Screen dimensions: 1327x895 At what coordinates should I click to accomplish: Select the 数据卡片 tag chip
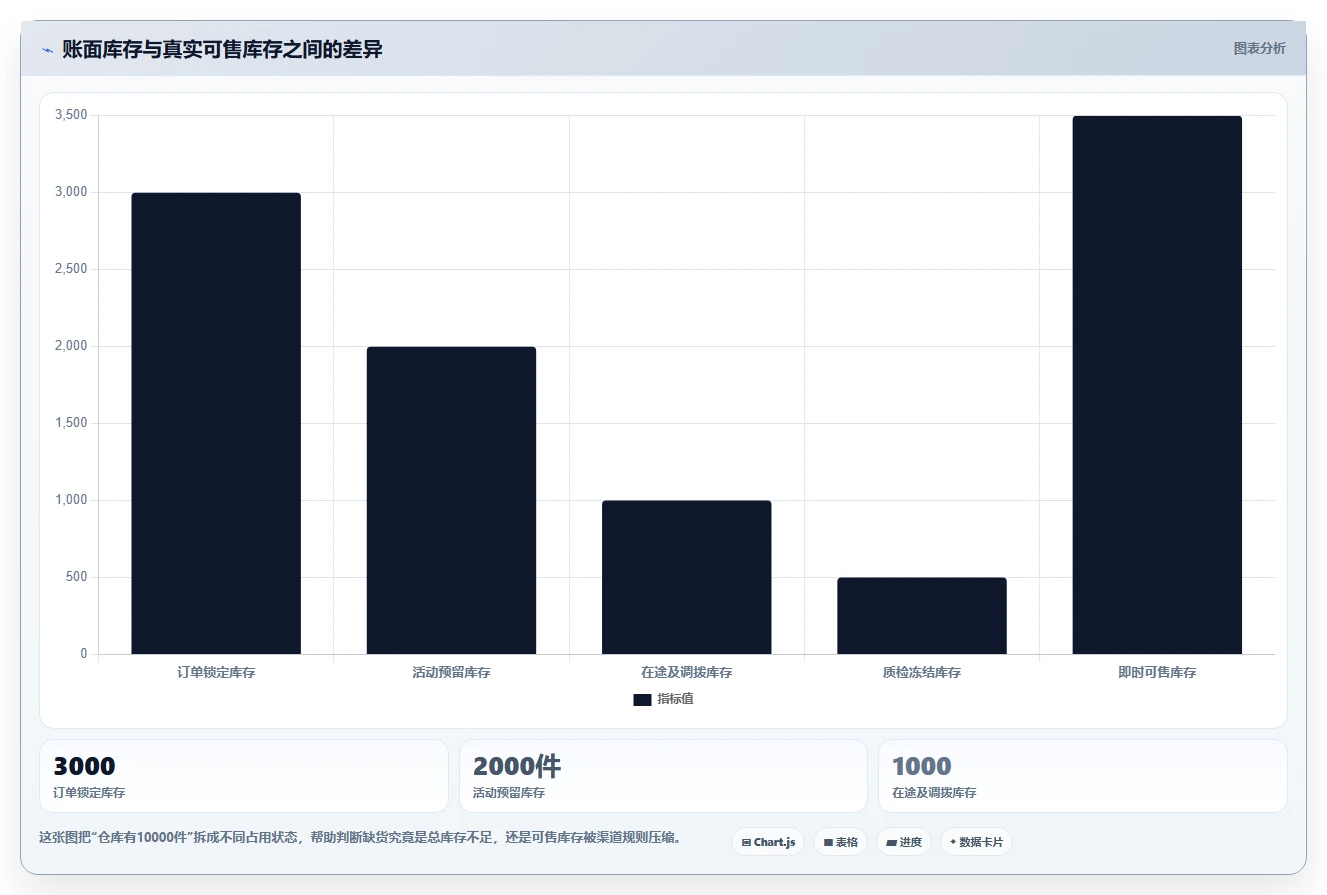(976, 842)
